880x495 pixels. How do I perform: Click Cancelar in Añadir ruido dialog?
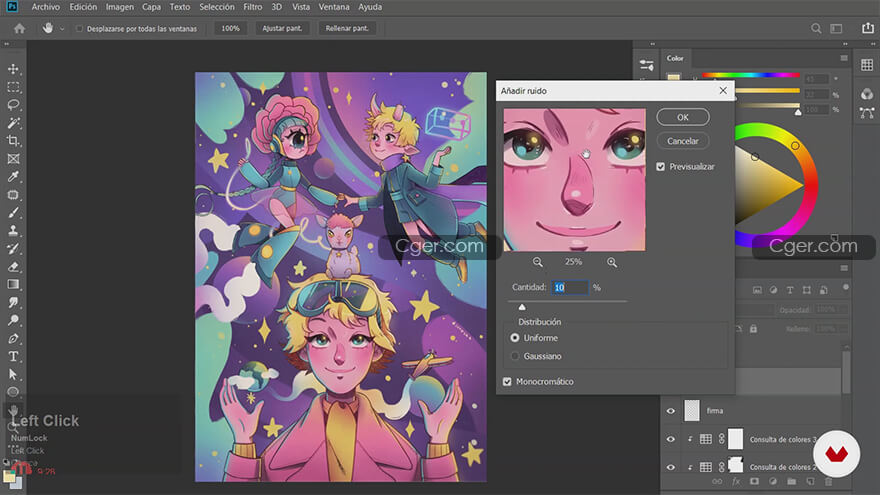pyautogui.click(x=682, y=141)
